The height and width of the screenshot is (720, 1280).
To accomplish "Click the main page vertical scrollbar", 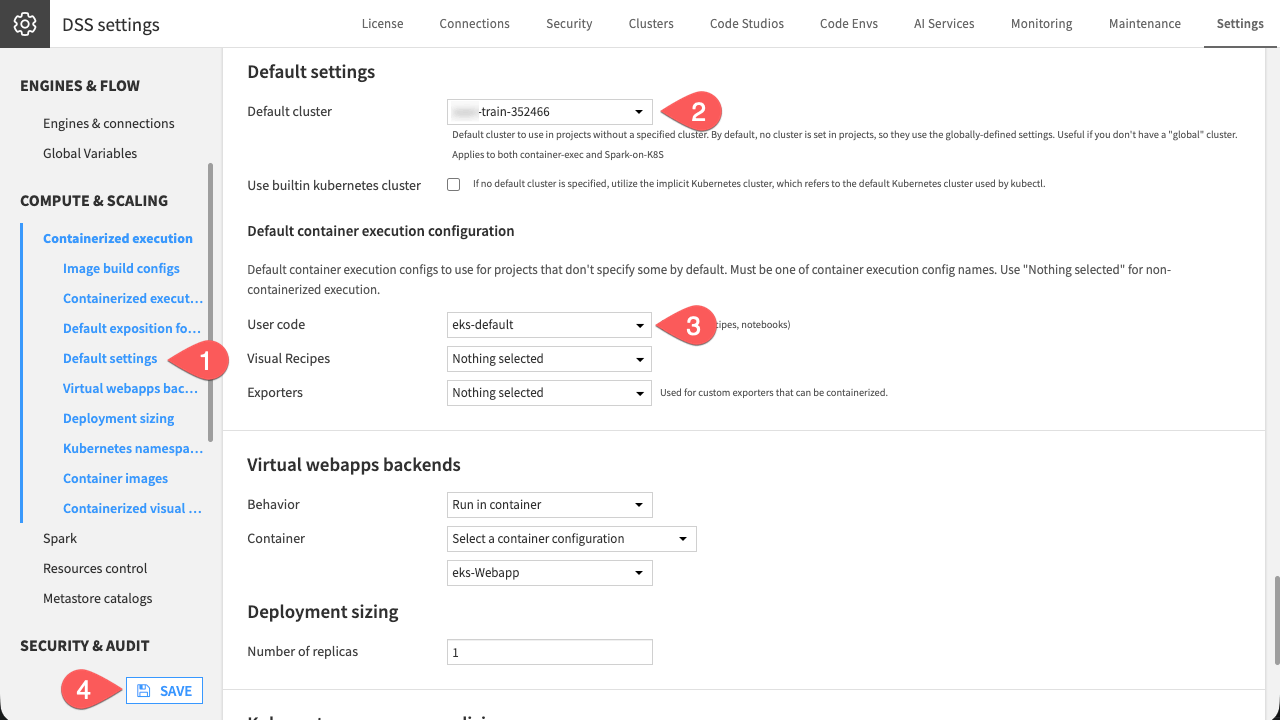I will pyautogui.click(x=1276, y=620).
